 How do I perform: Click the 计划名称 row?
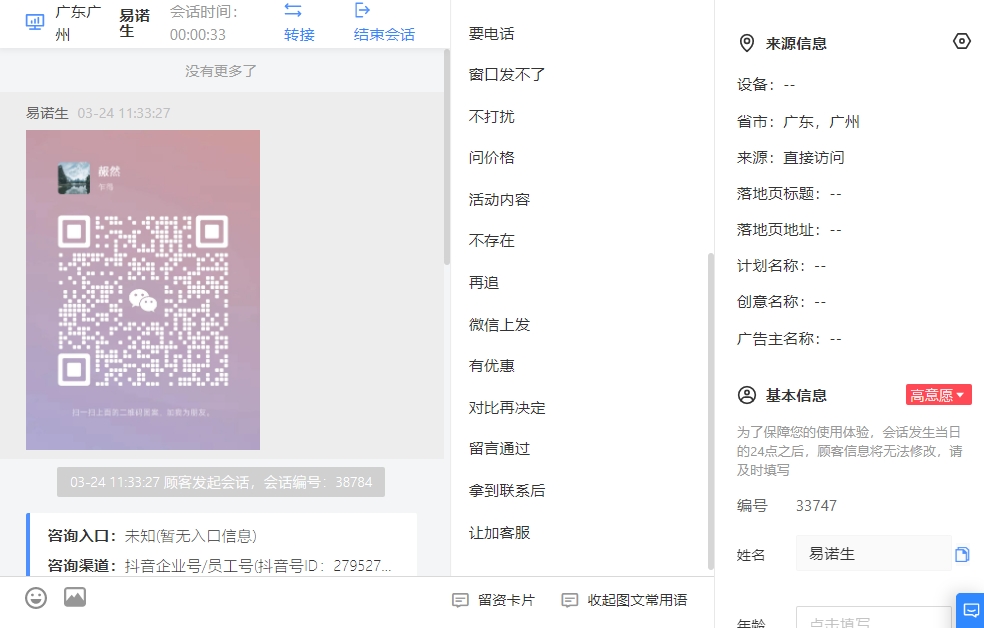point(781,266)
